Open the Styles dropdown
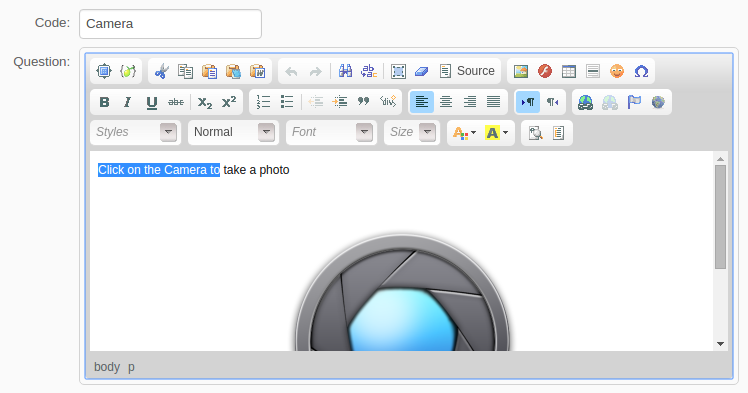 click(x=135, y=132)
